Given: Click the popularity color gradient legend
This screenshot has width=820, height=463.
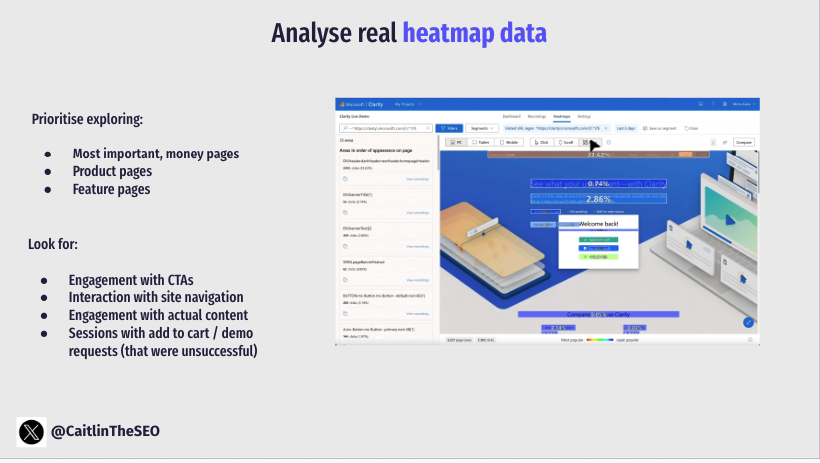Looking at the screenshot, I should (x=599, y=340).
